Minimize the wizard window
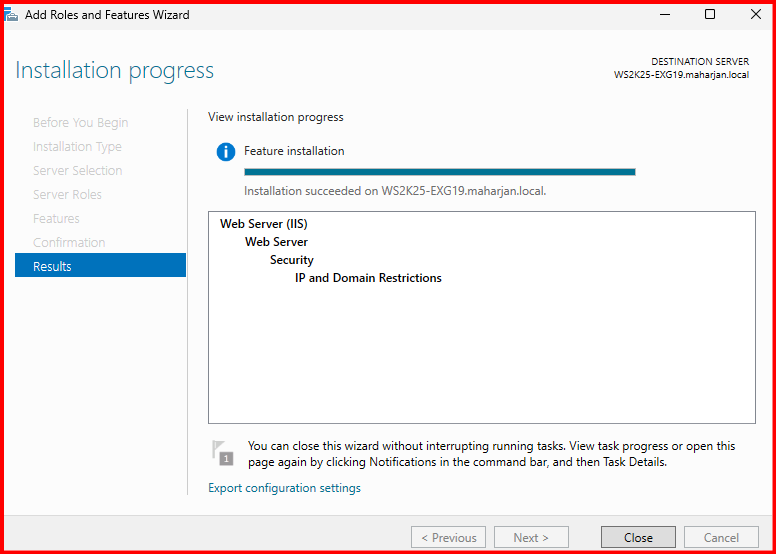The image size is (776, 554). (664, 15)
